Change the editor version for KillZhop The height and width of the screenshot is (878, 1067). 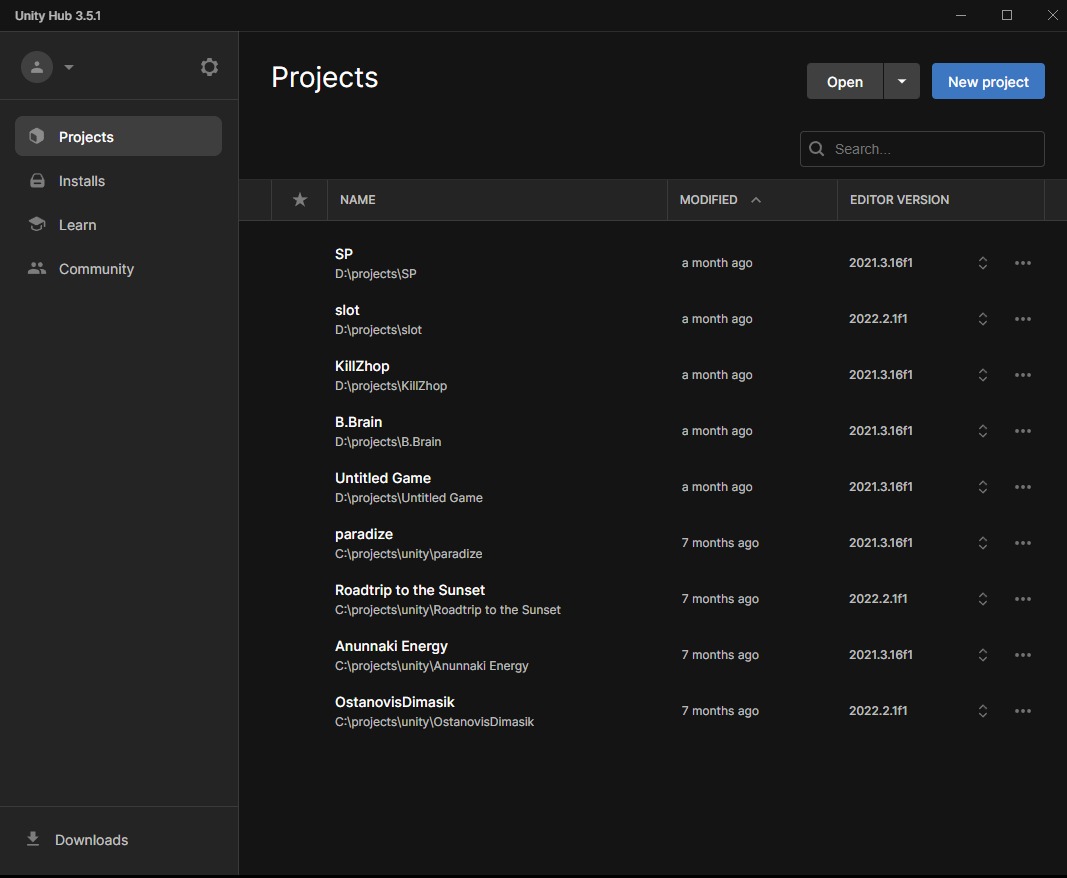pyautogui.click(x=983, y=374)
